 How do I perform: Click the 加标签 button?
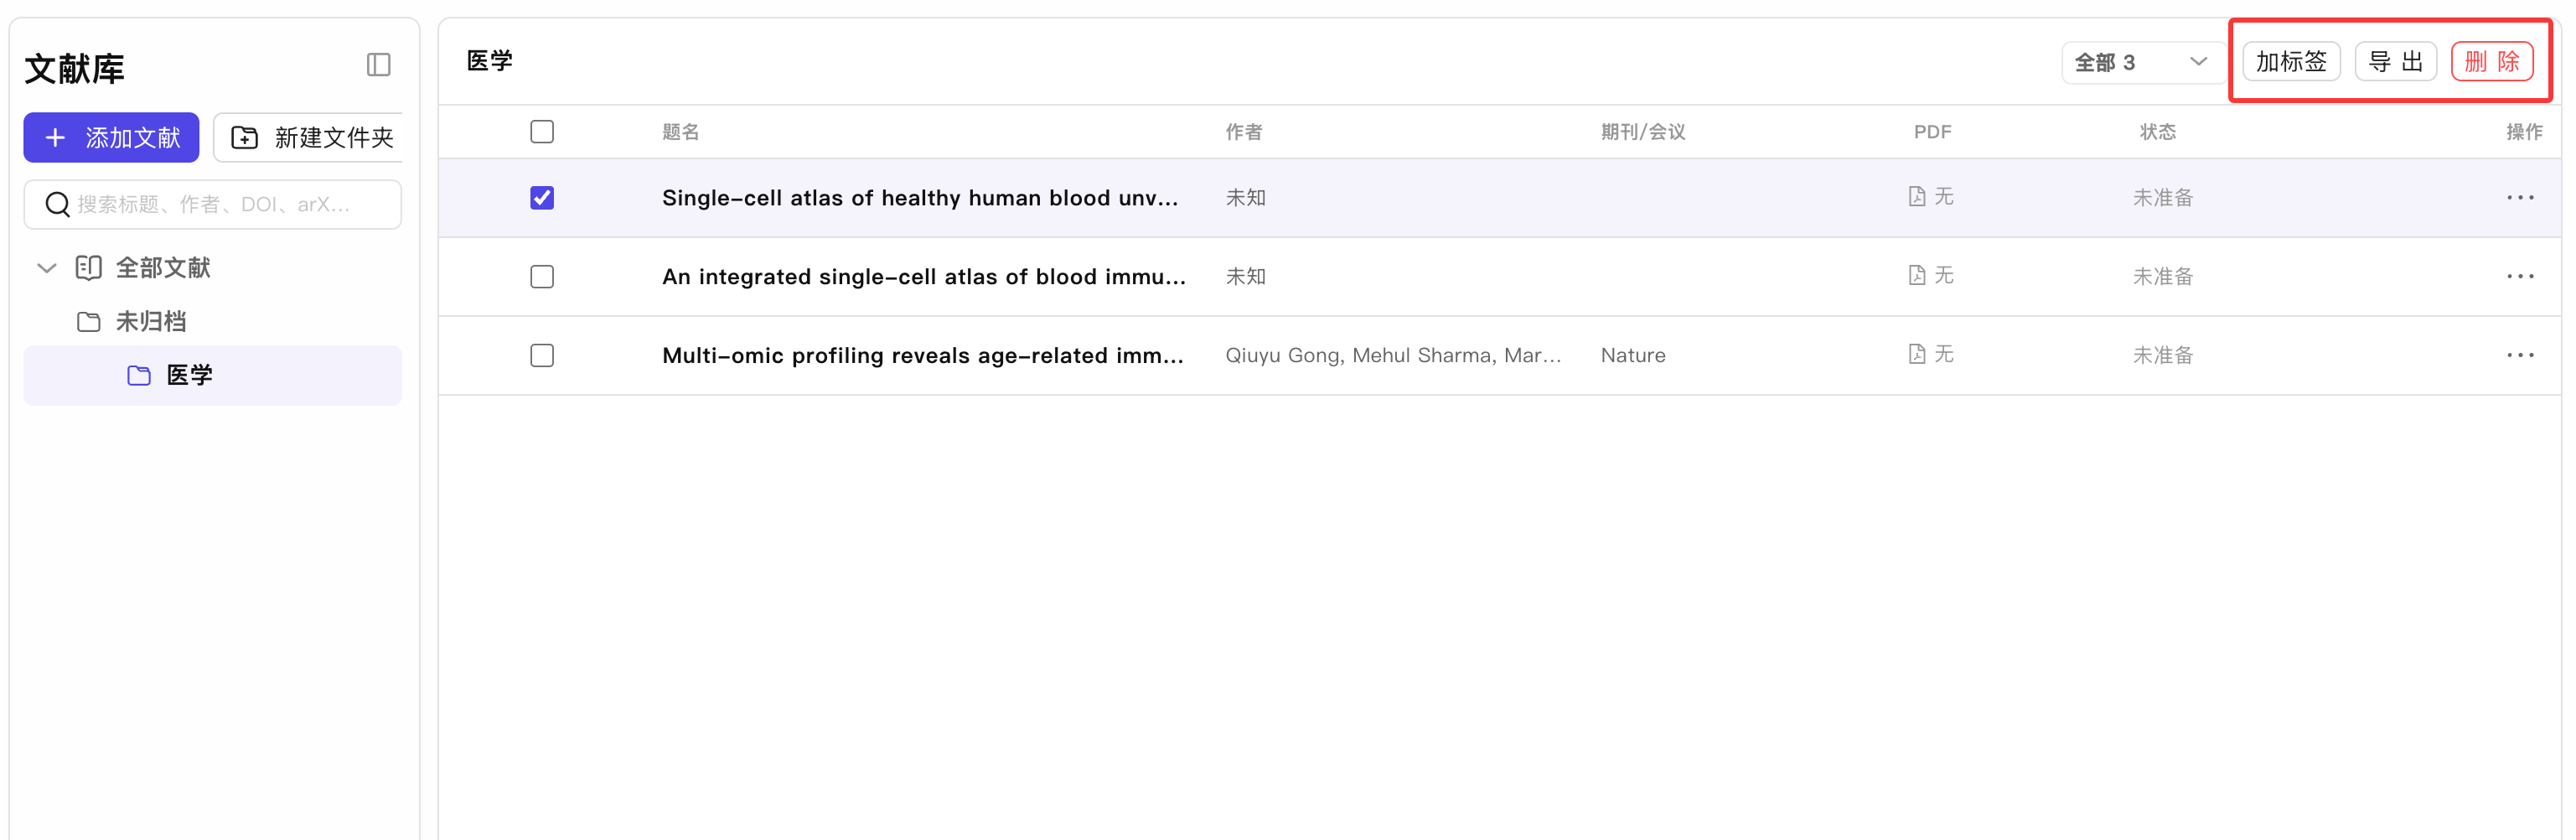[2291, 62]
